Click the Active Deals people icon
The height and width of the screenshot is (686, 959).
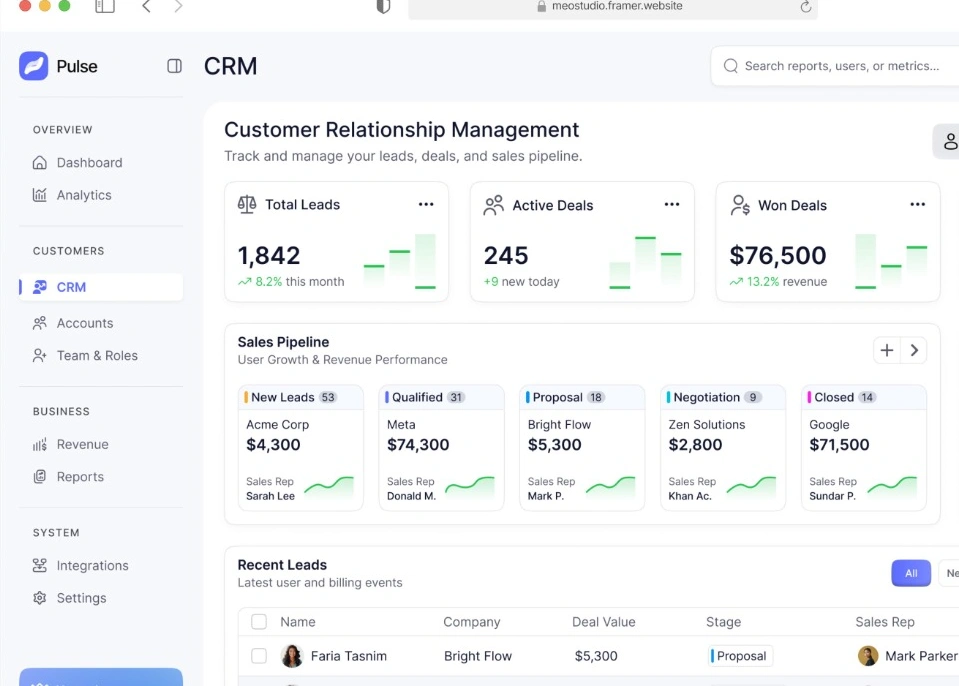tap(494, 205)
